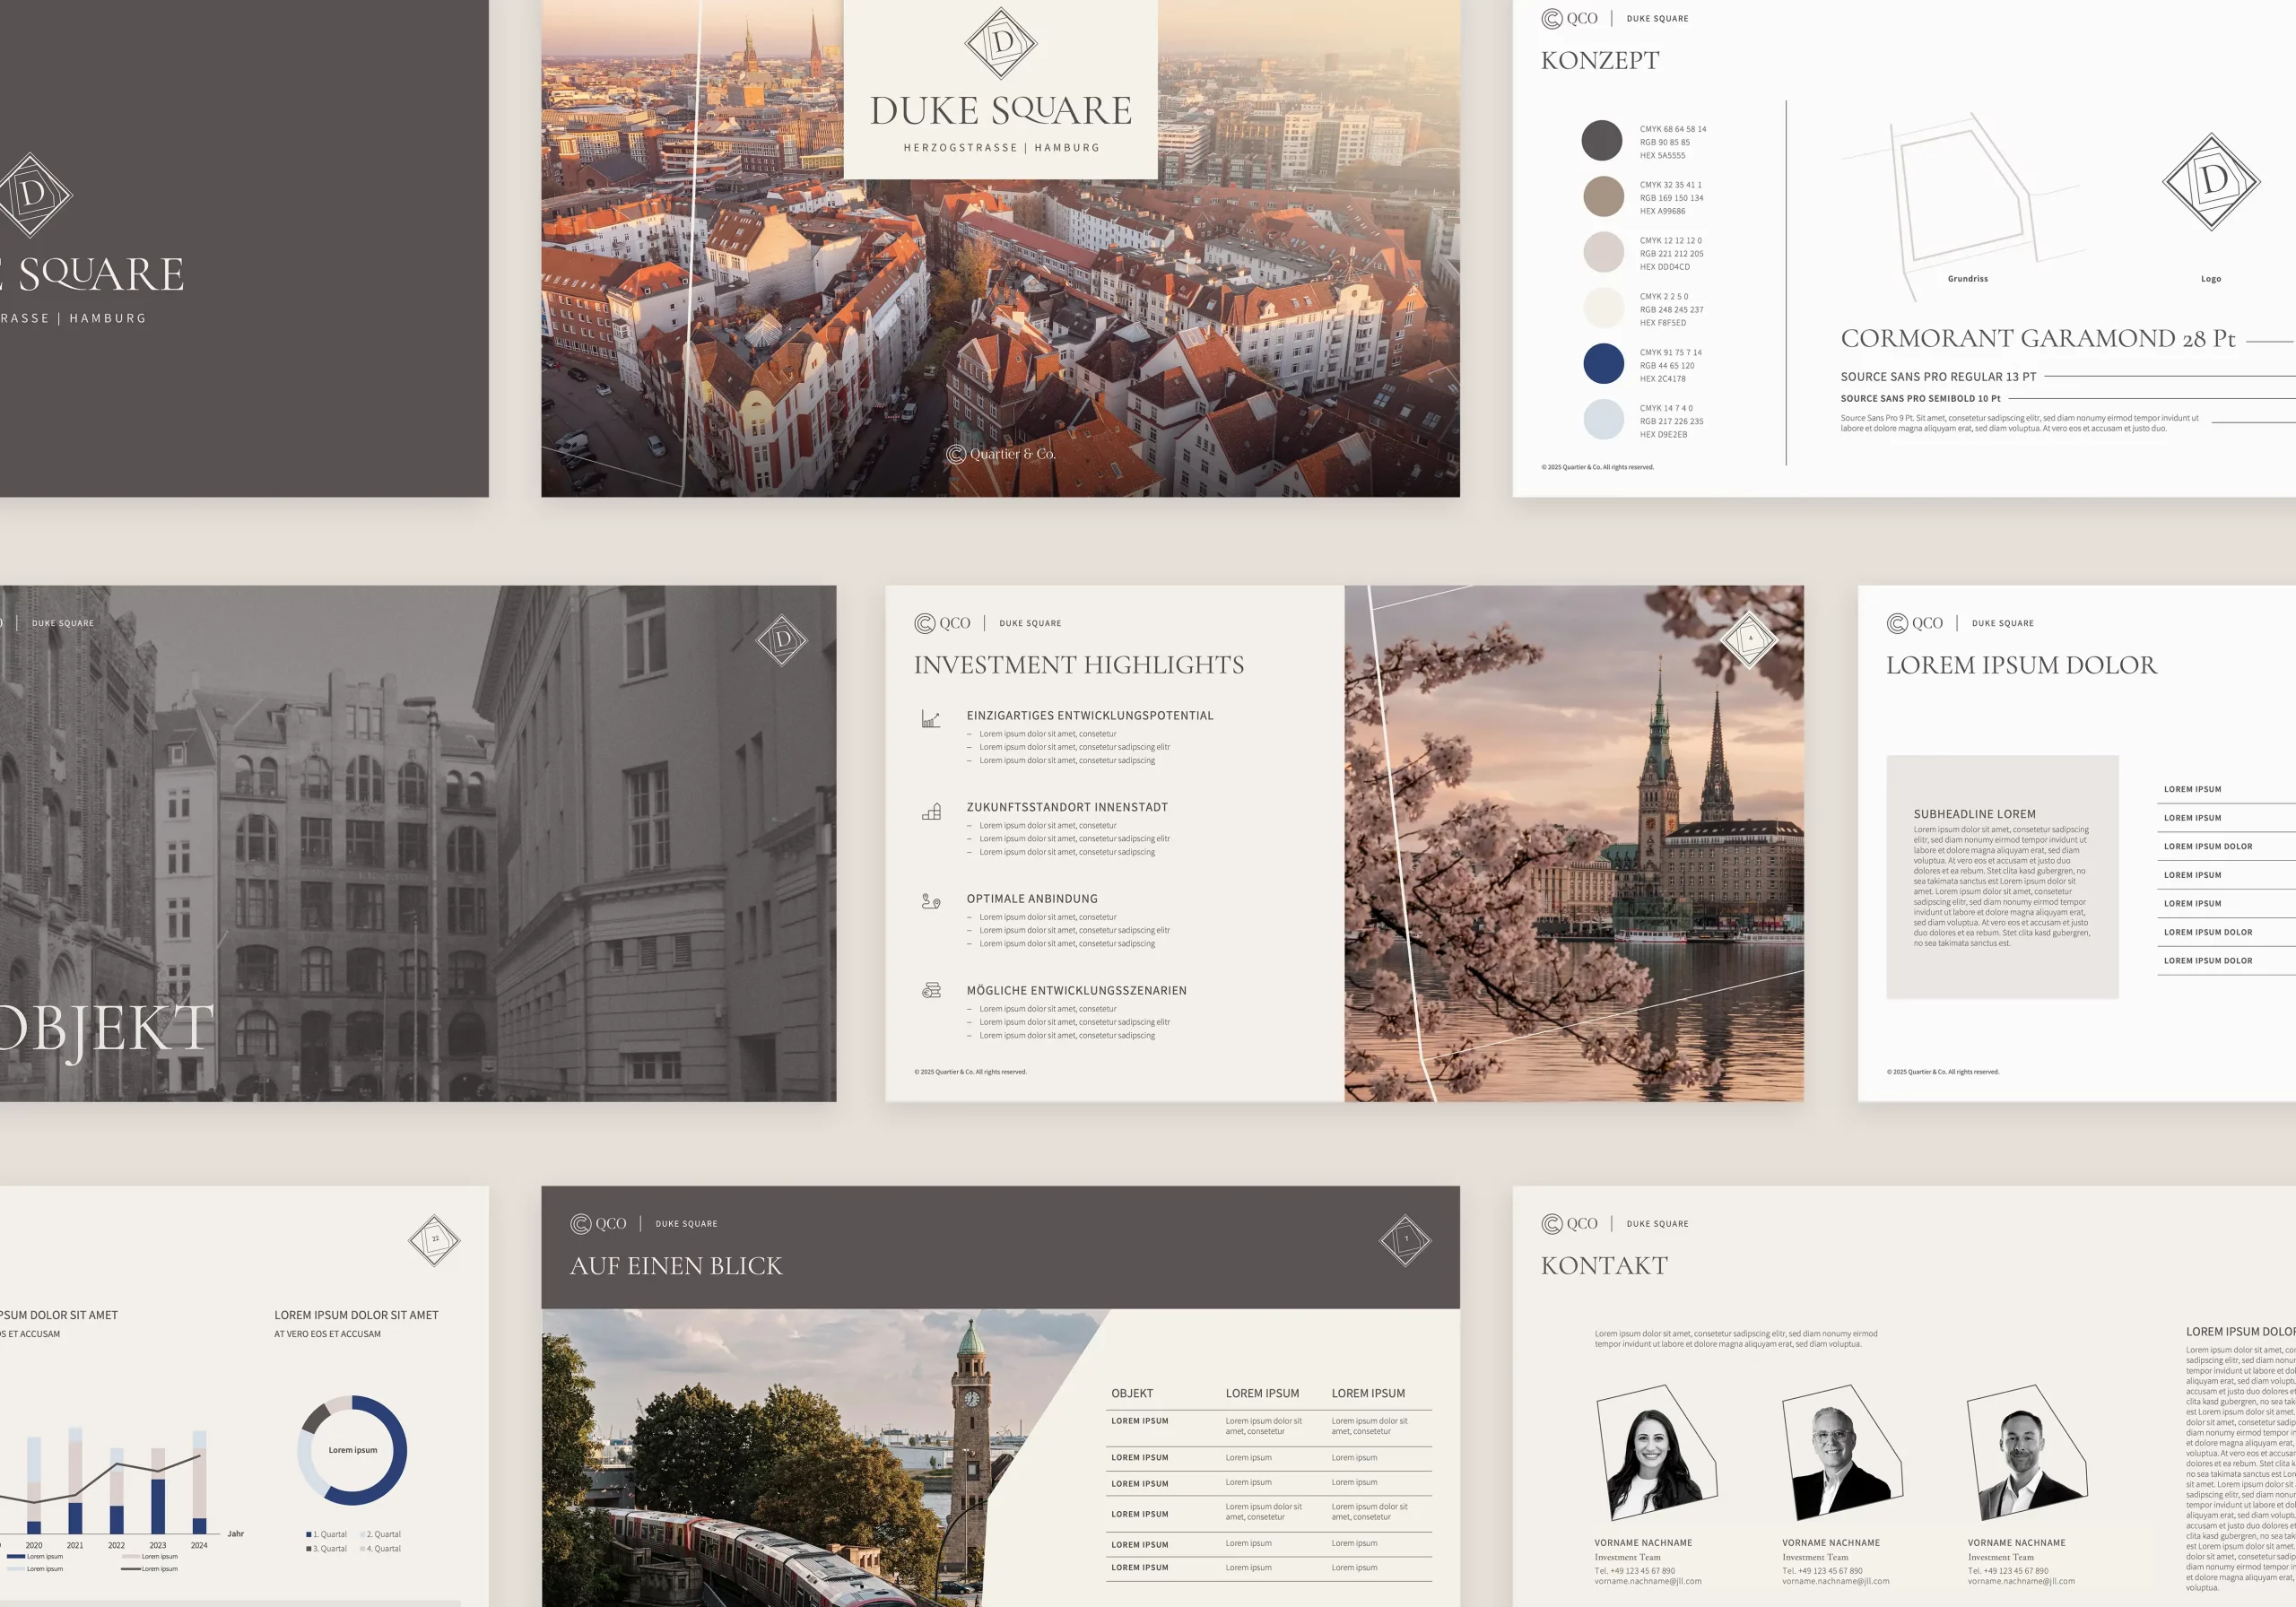Click the building blocks icon beside Zukunftsstandort Innenstadt

931,811
